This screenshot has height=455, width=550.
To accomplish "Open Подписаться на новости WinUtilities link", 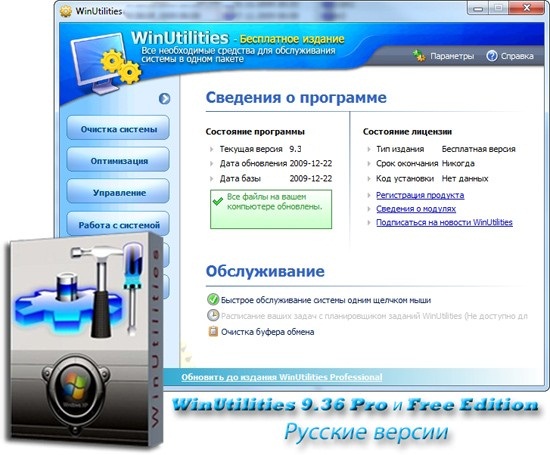I will coord(444,222).
